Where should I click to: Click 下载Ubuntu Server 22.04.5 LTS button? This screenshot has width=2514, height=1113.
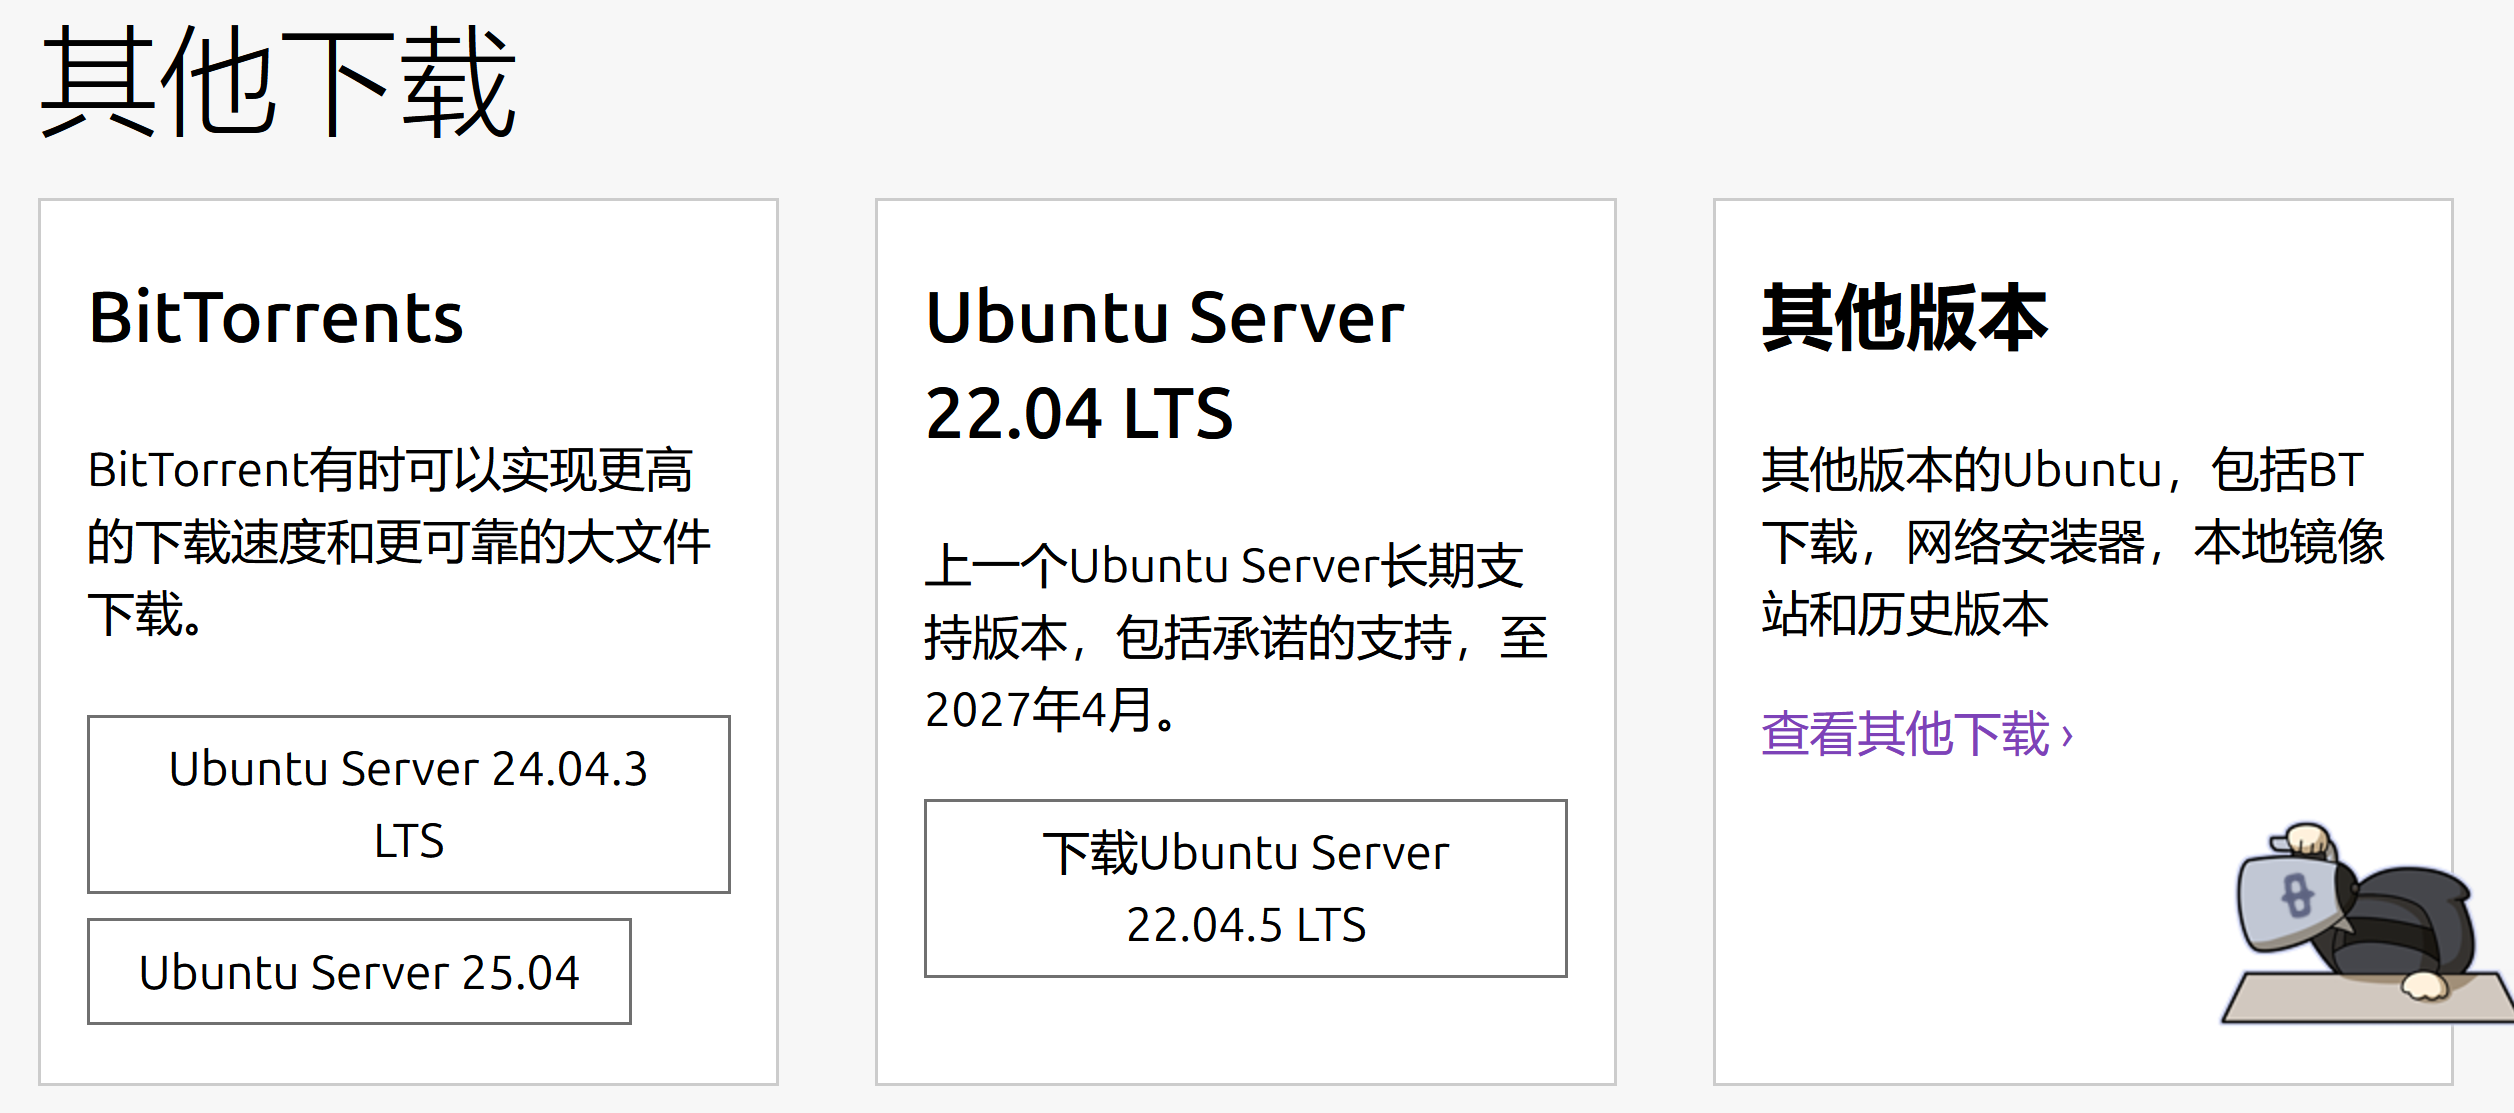[1245, 888]
